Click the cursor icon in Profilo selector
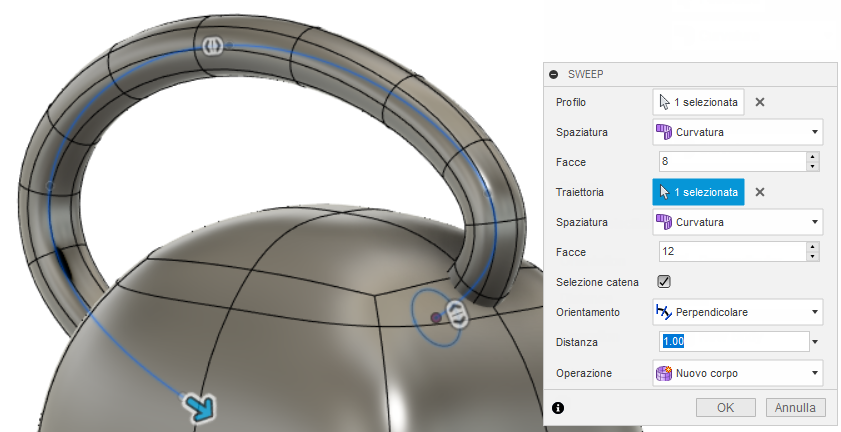 coord(665,102)
